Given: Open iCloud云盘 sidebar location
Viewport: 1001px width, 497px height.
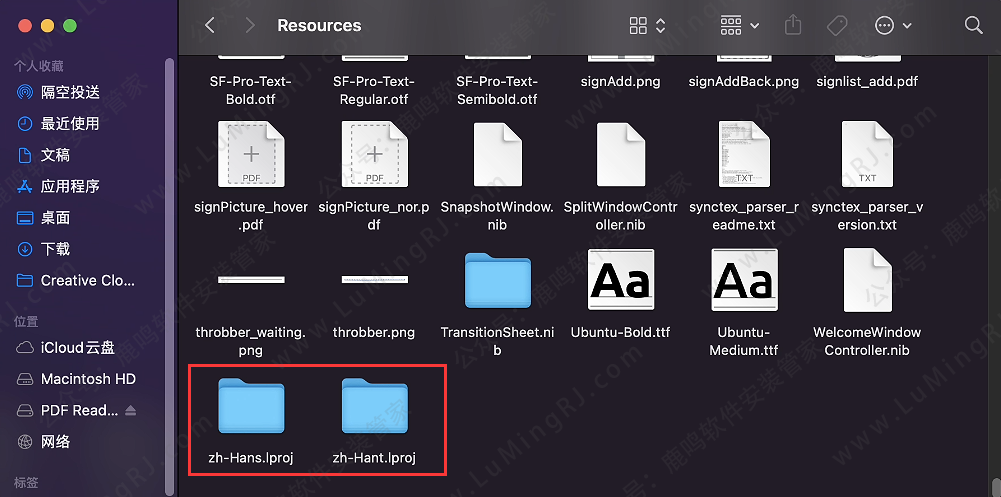Looking at the screenshot, I should click(77, 348).
